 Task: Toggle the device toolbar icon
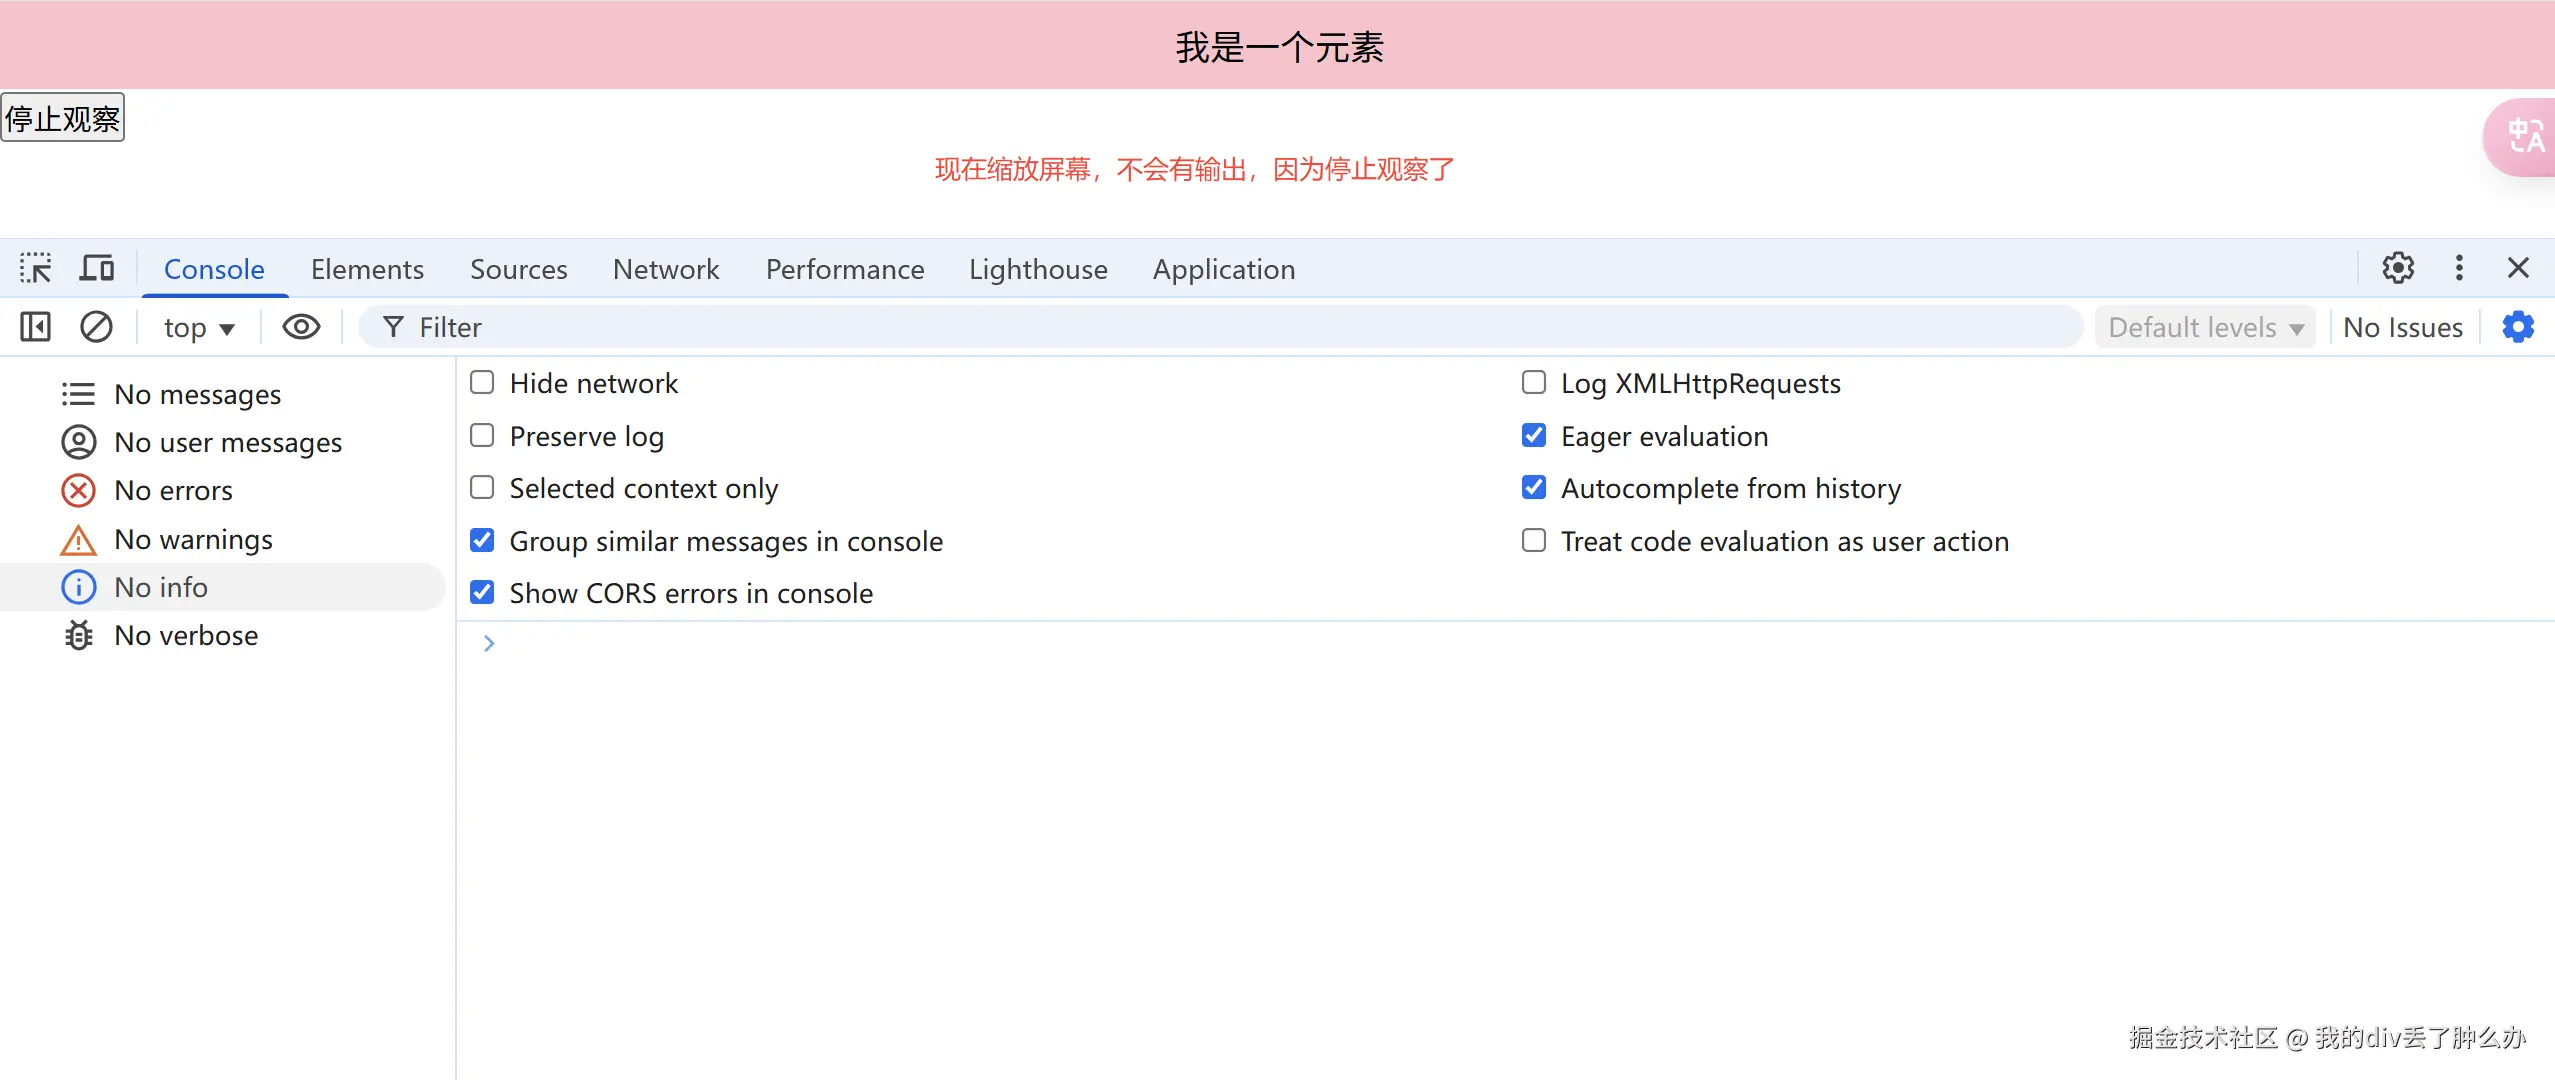[97, 268]
